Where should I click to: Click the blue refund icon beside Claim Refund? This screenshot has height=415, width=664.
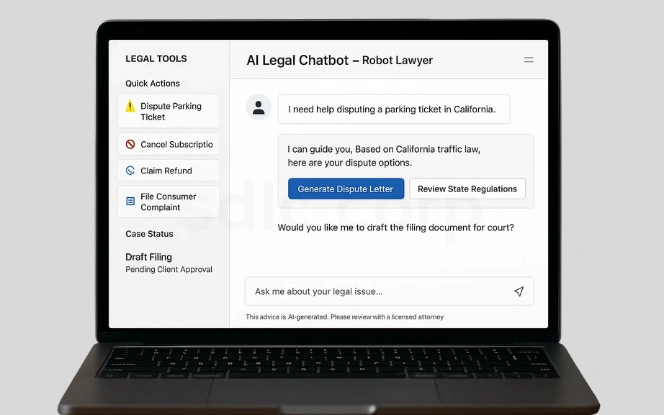(130, 171)
